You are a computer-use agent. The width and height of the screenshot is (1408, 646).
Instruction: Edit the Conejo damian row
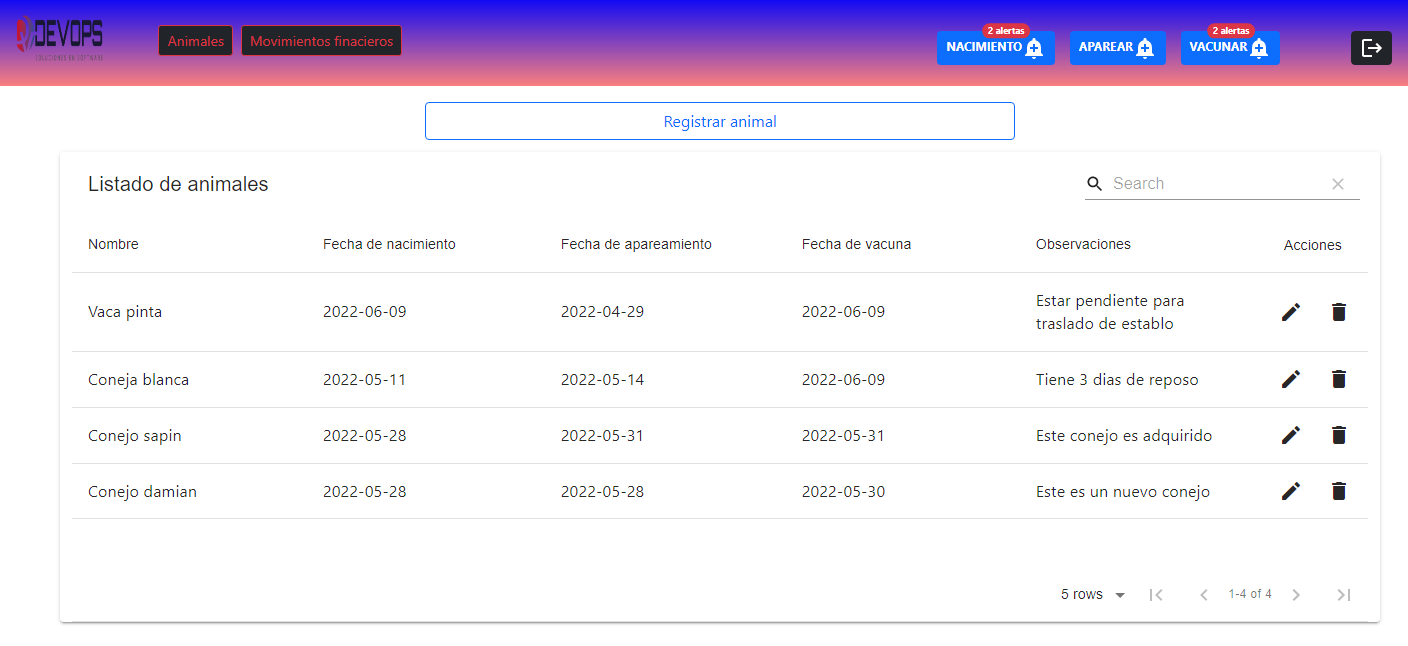click(1291, 491)
